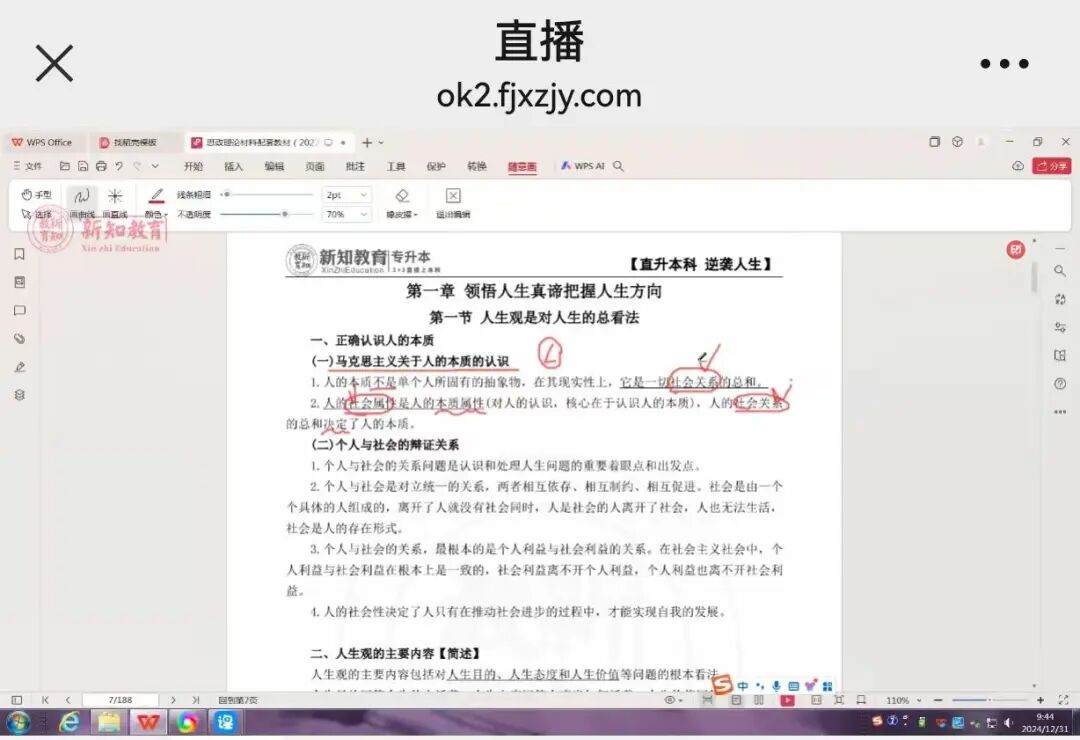
Task: Click the 回到第7页 button at bottom
Action: tap(237, 699)
